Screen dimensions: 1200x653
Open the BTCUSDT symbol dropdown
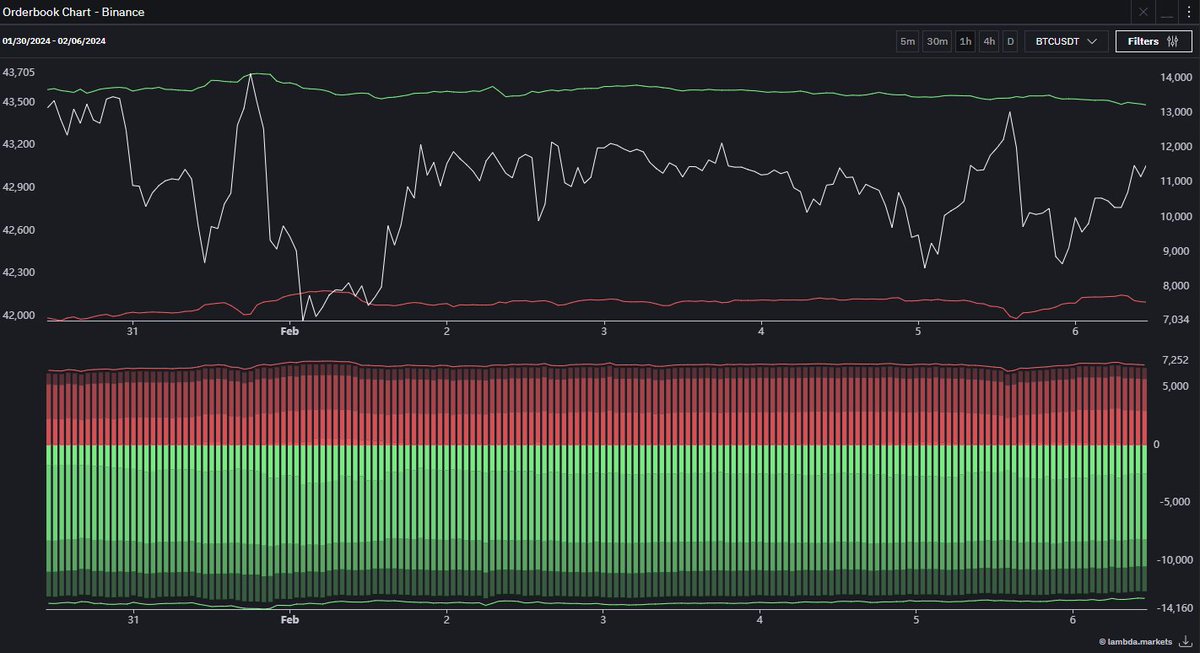1066,41
